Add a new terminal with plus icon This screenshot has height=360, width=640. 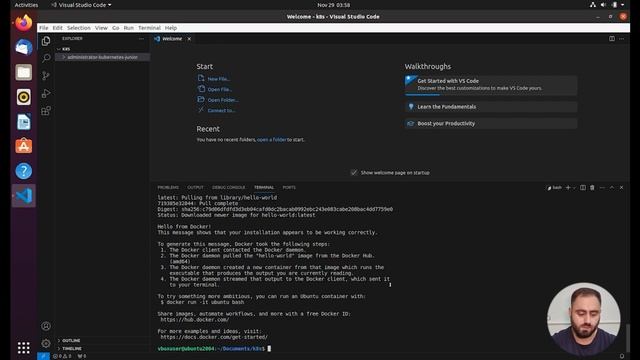pos(568,188)
